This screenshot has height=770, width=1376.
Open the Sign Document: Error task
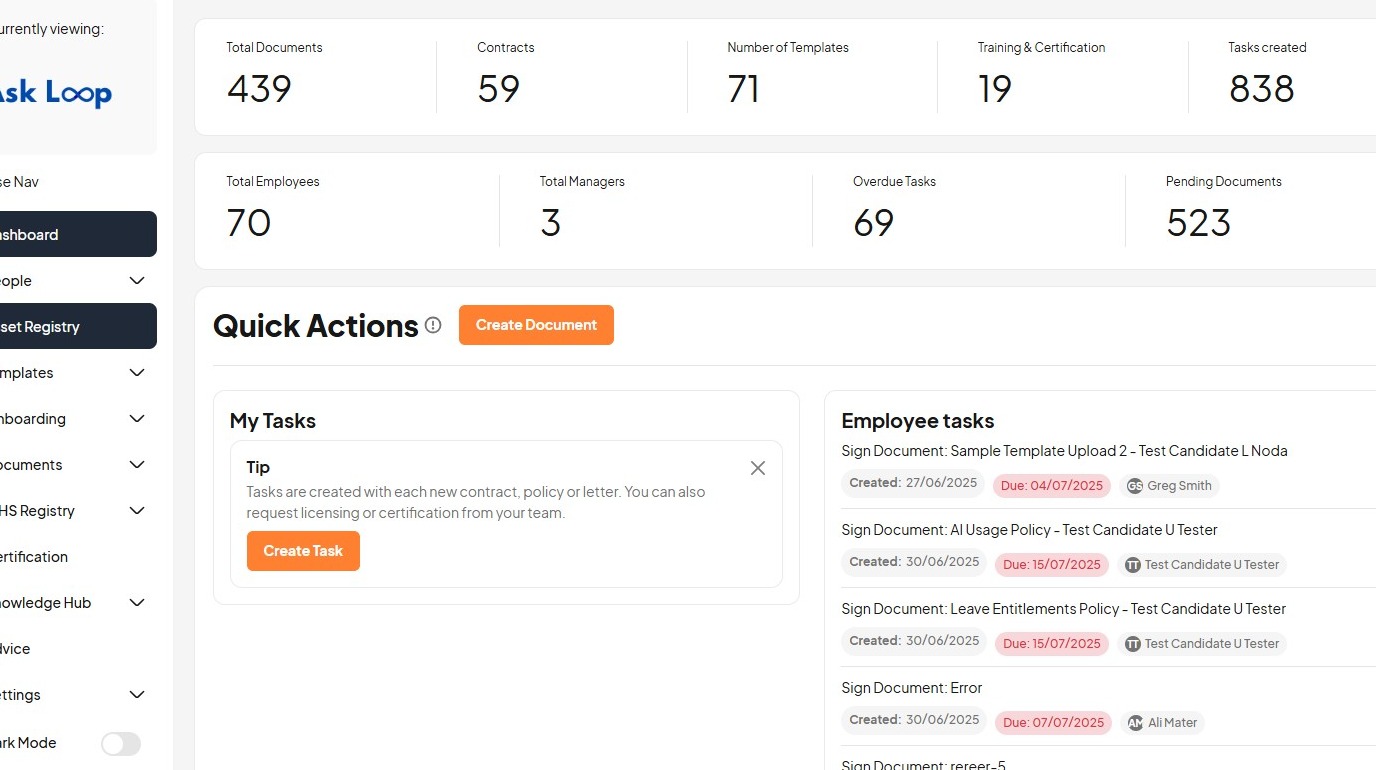[x=912, y=688]
